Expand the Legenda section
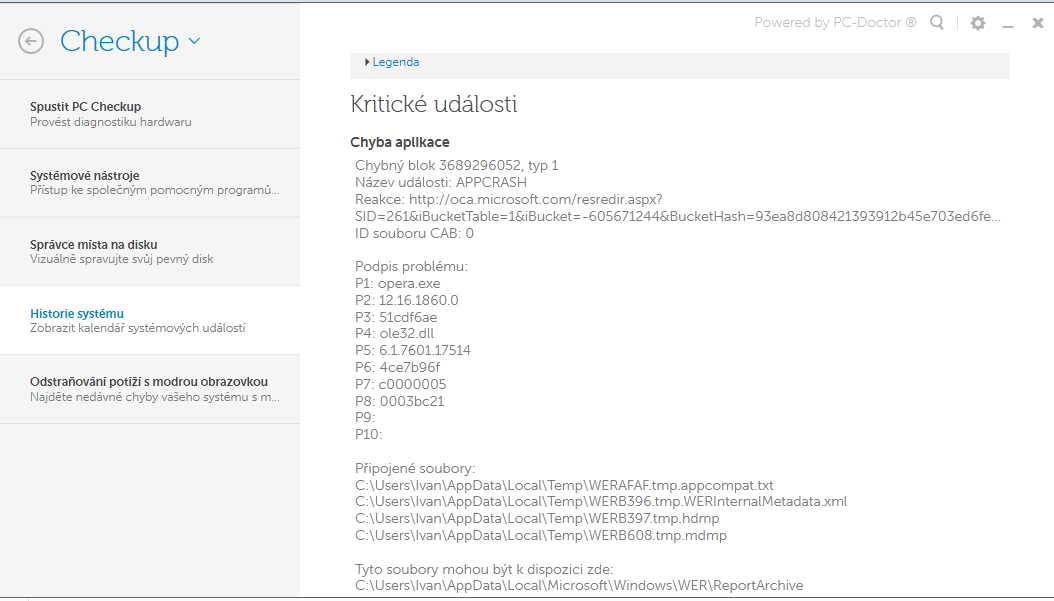 tap(393, 62)
